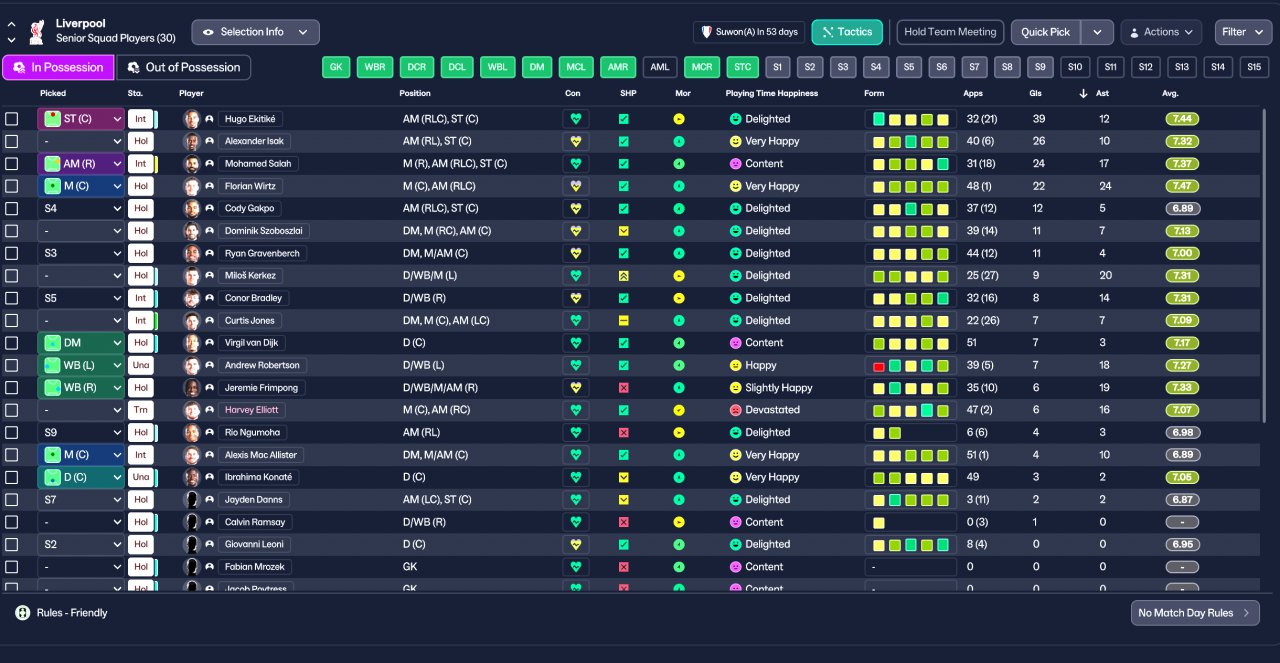Viewport: 1280px width, 663px height.
Task: Click the info icon beside Ryan Gravenberch
Action: click(x=210, y=253)
